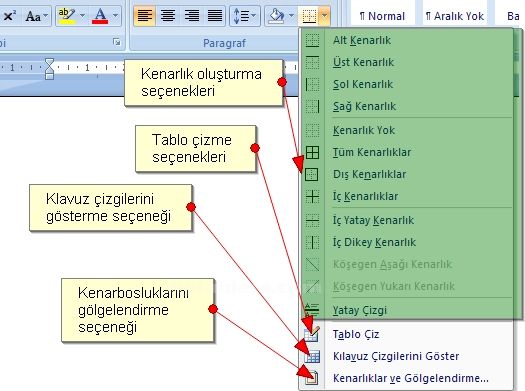Screen dimensions: 525x391
Task: Choose Sağ Kenarlık menu item
Action: point(407,106)
